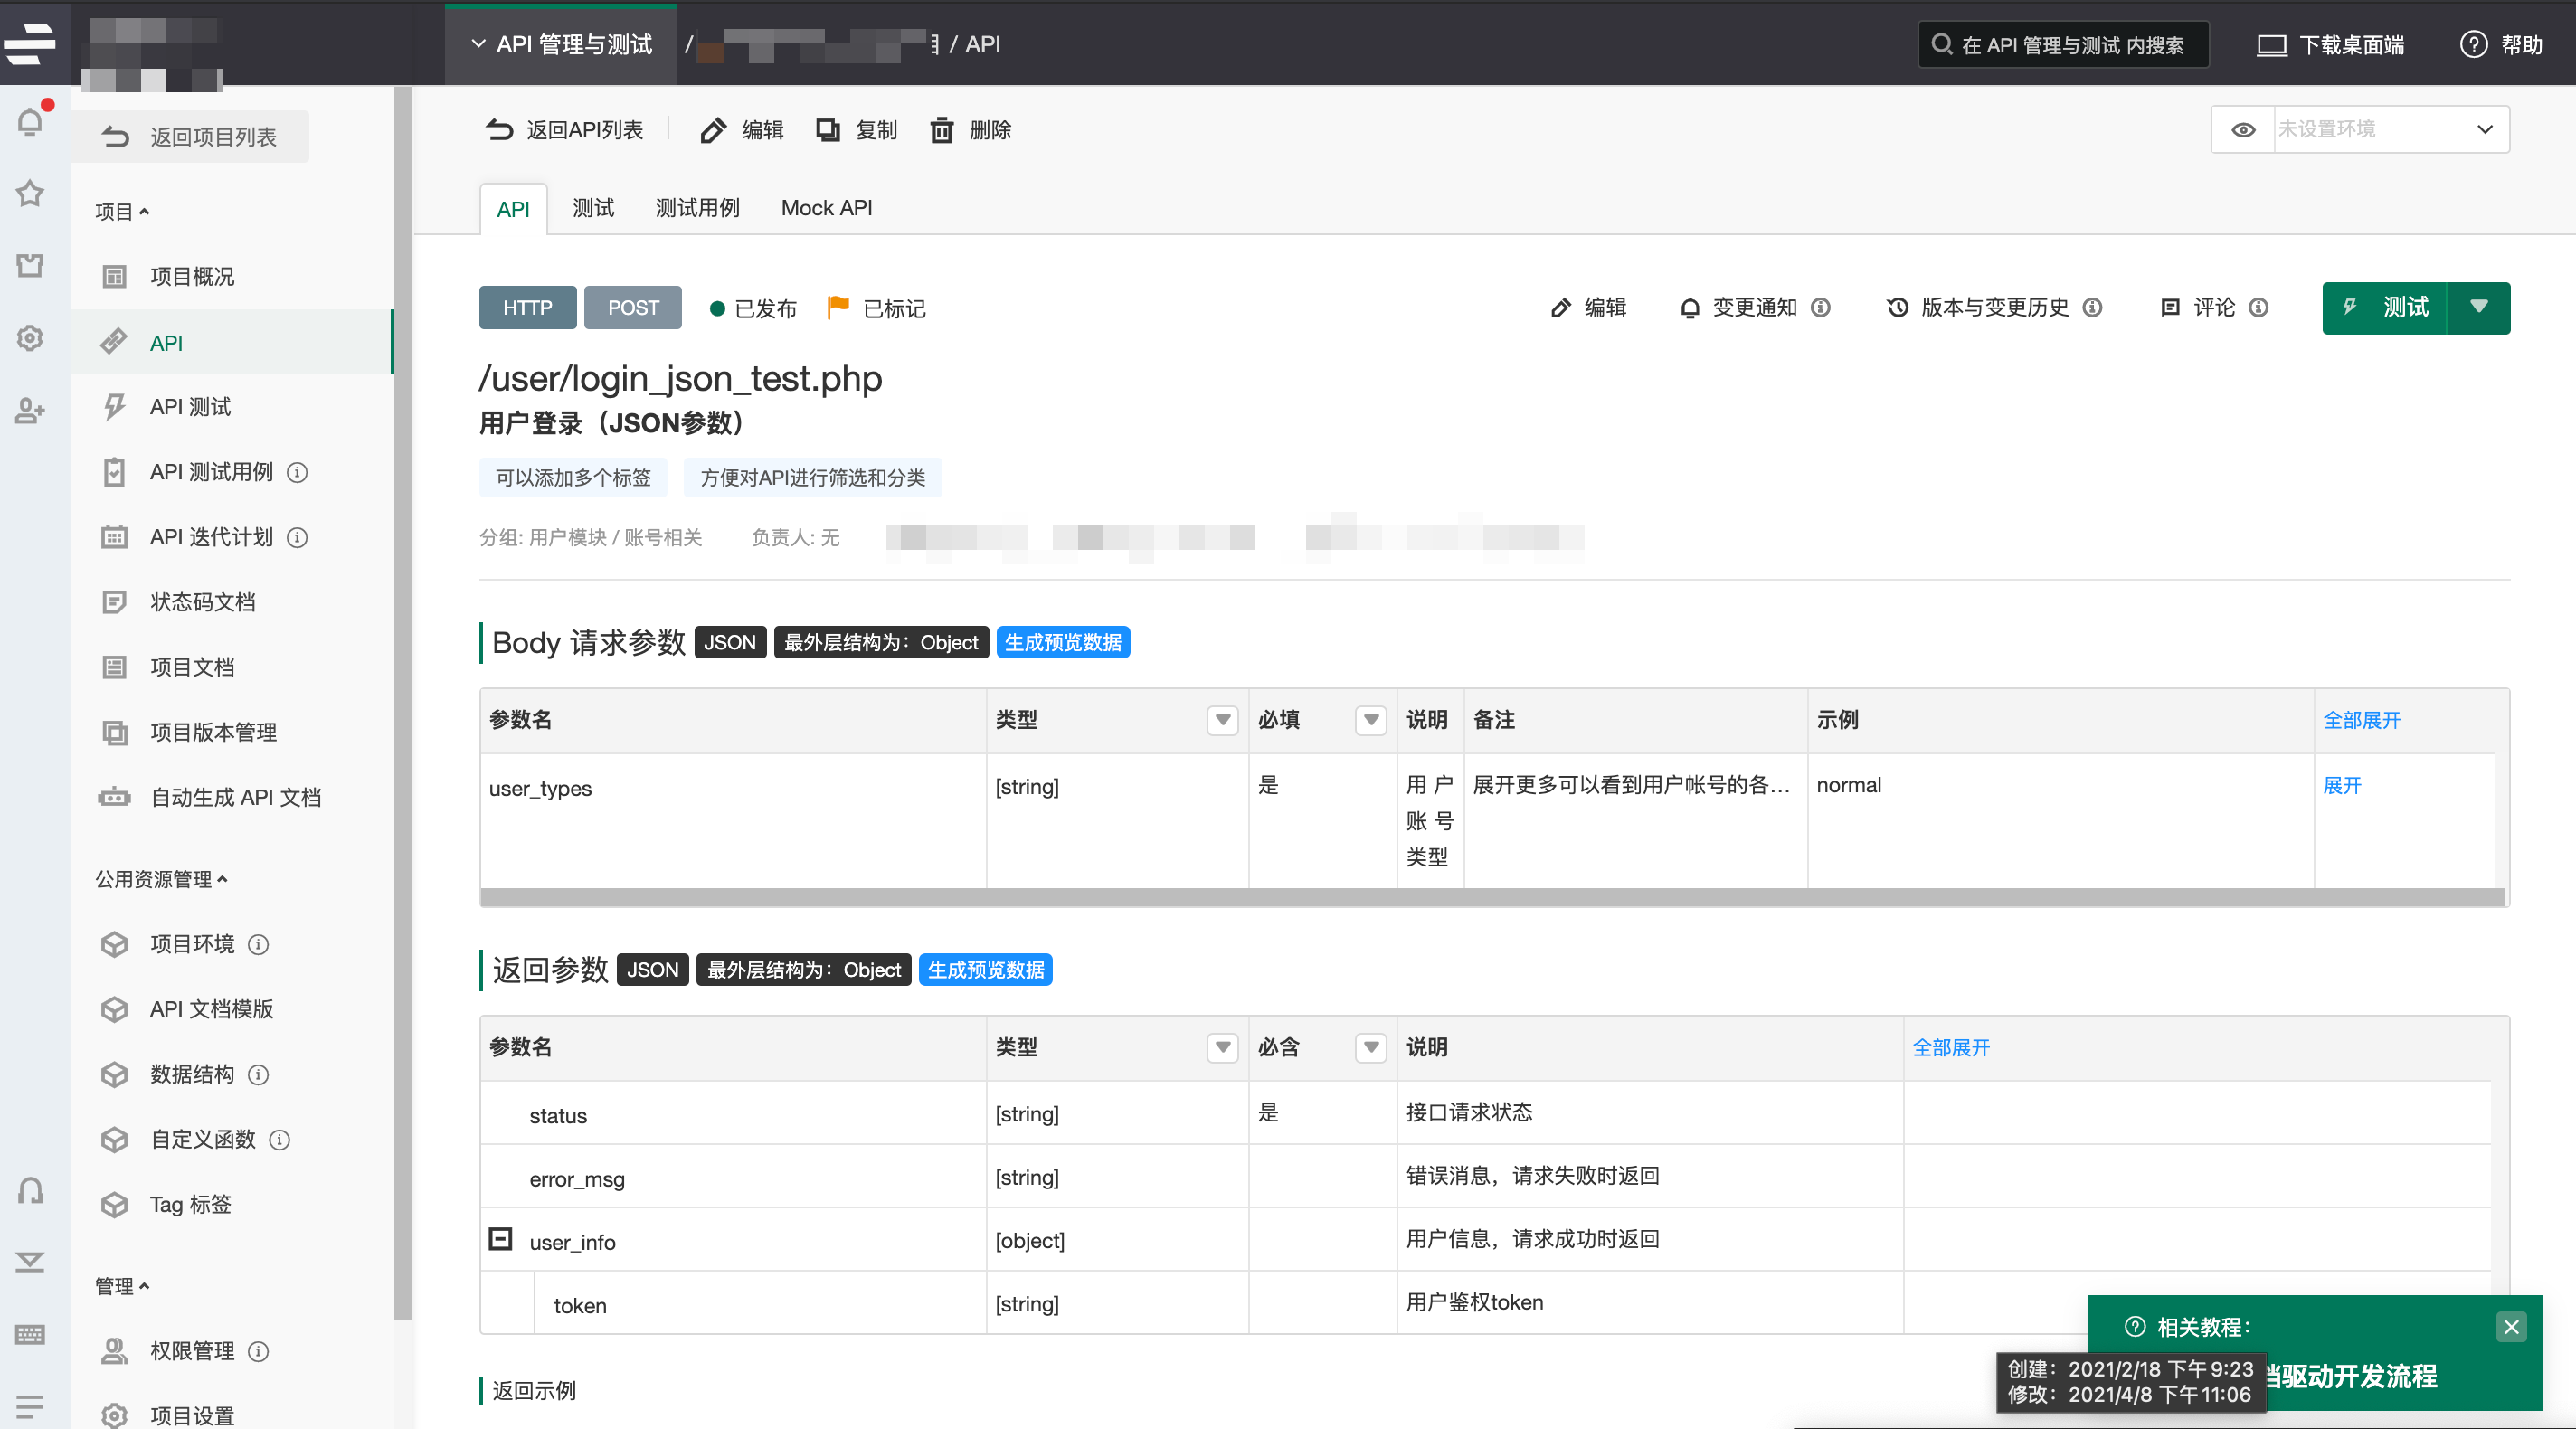2576x1429 pixels.
Task: Close the 相关教程 popup
Action: point(2510,1327)
